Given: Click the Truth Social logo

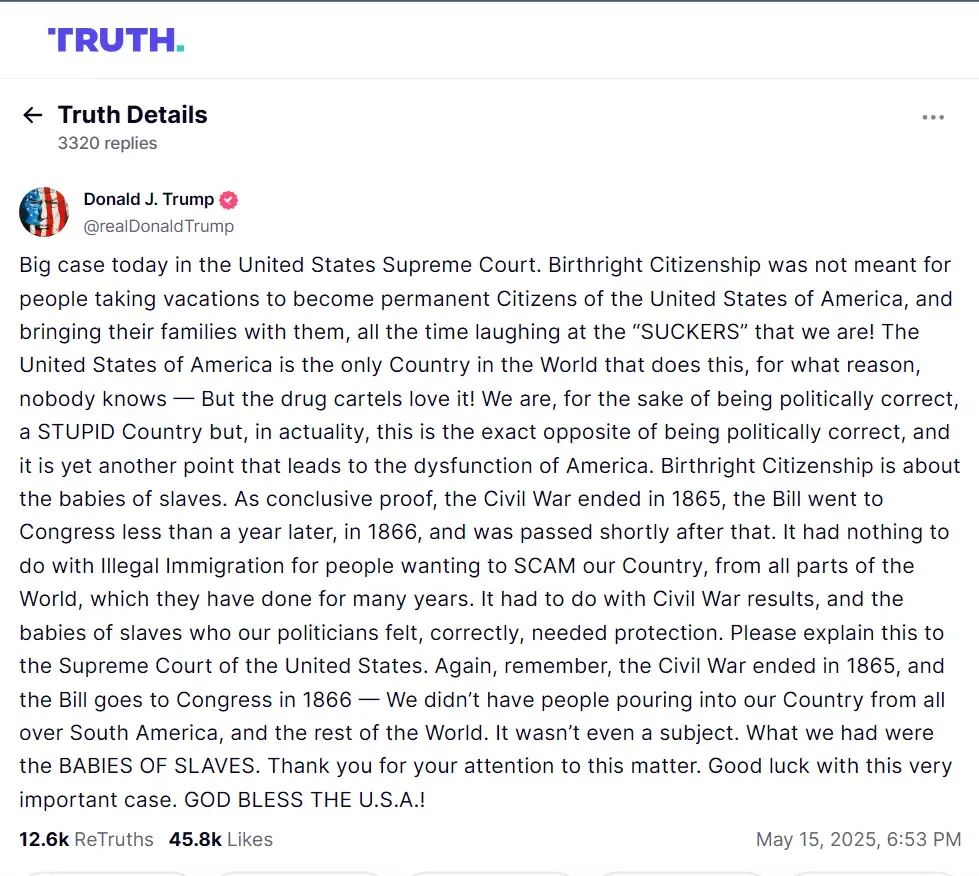Looking at the screenshot, I should (x=116, y=40).
